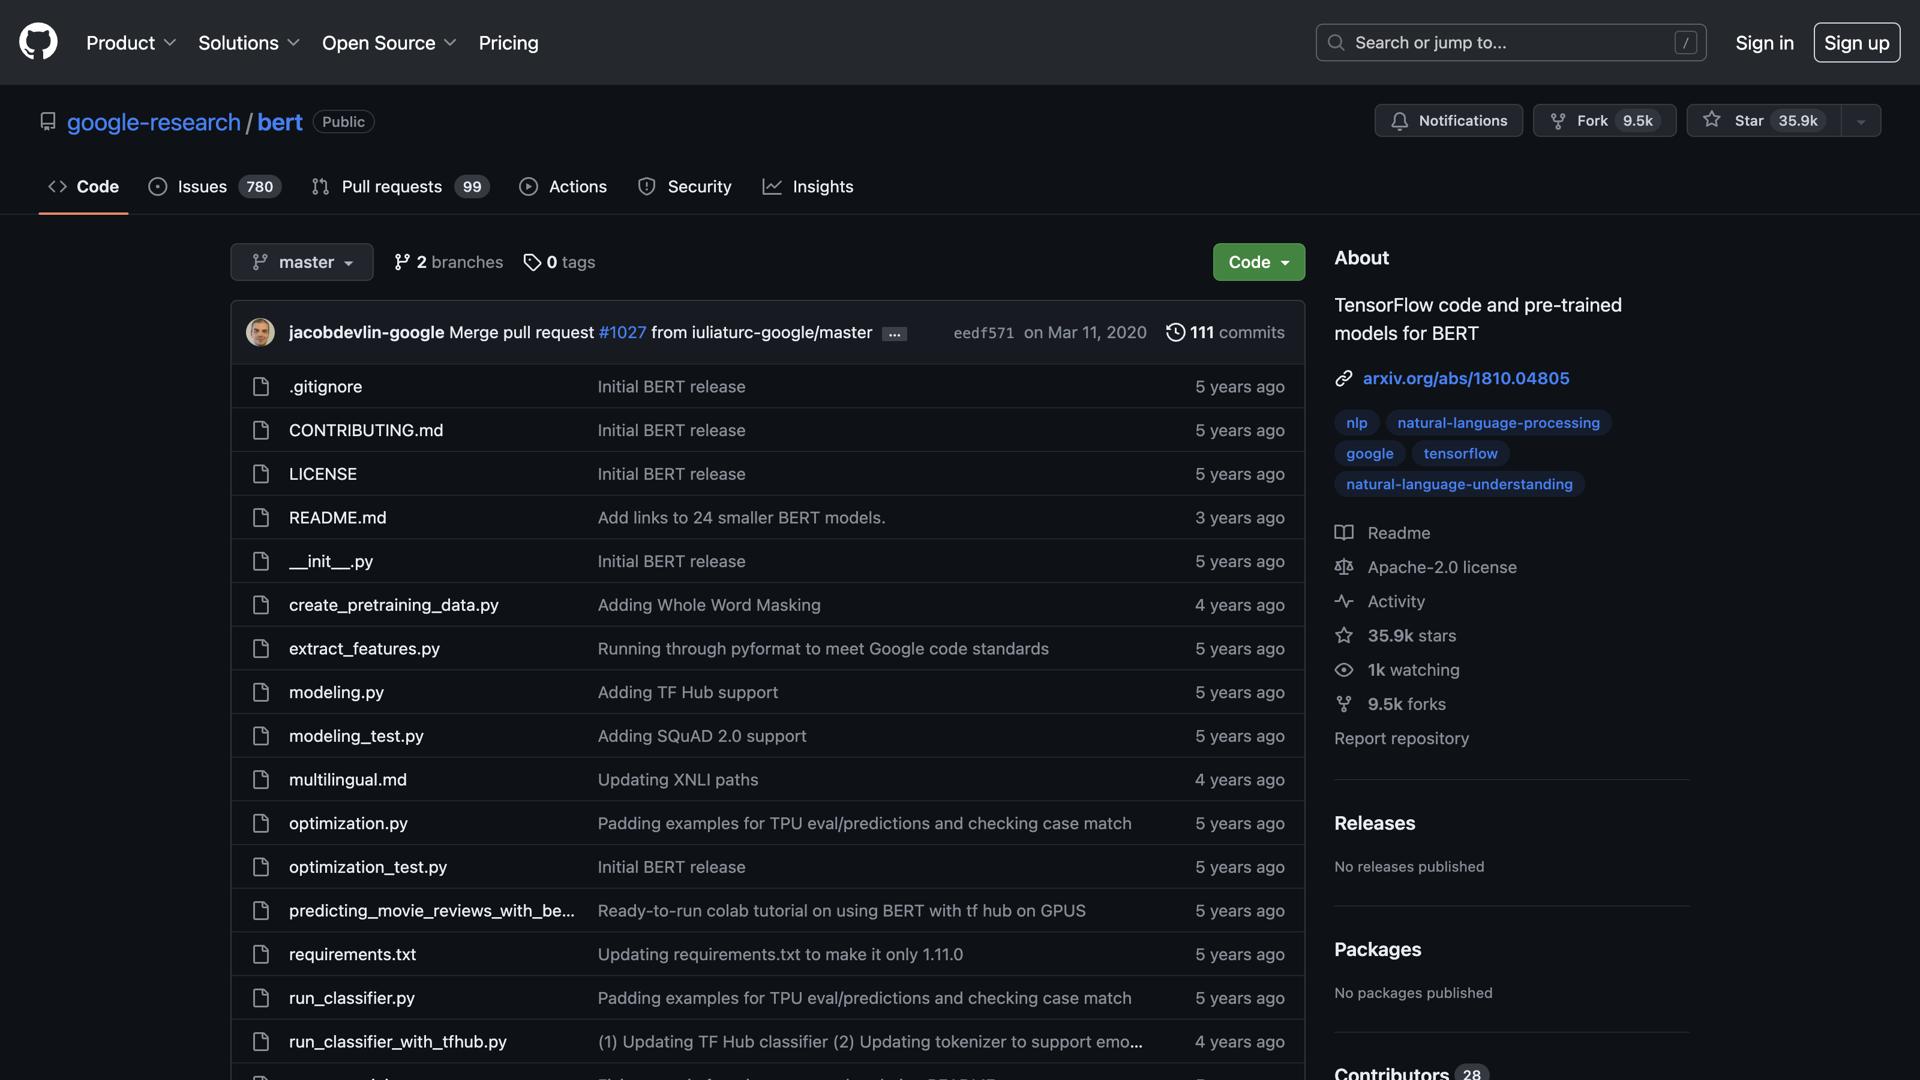Expand the Star lists dropdown arrow

pos(1860,121)
